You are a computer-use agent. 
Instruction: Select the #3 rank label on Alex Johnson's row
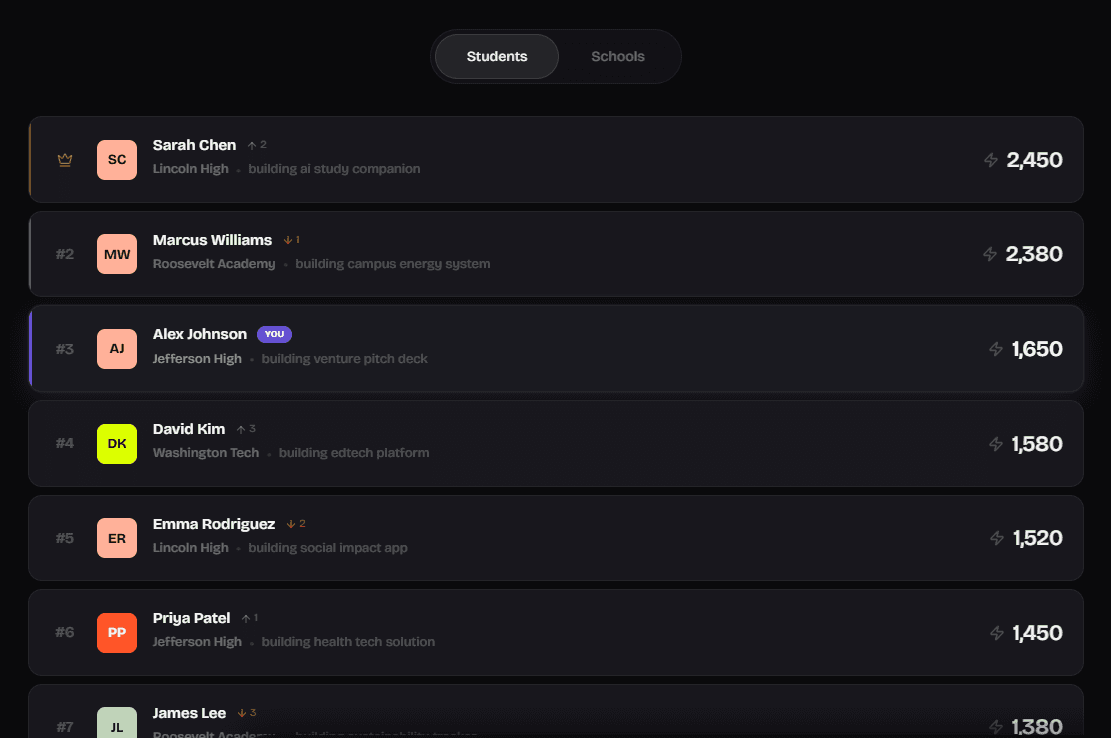tap(64, 348)
